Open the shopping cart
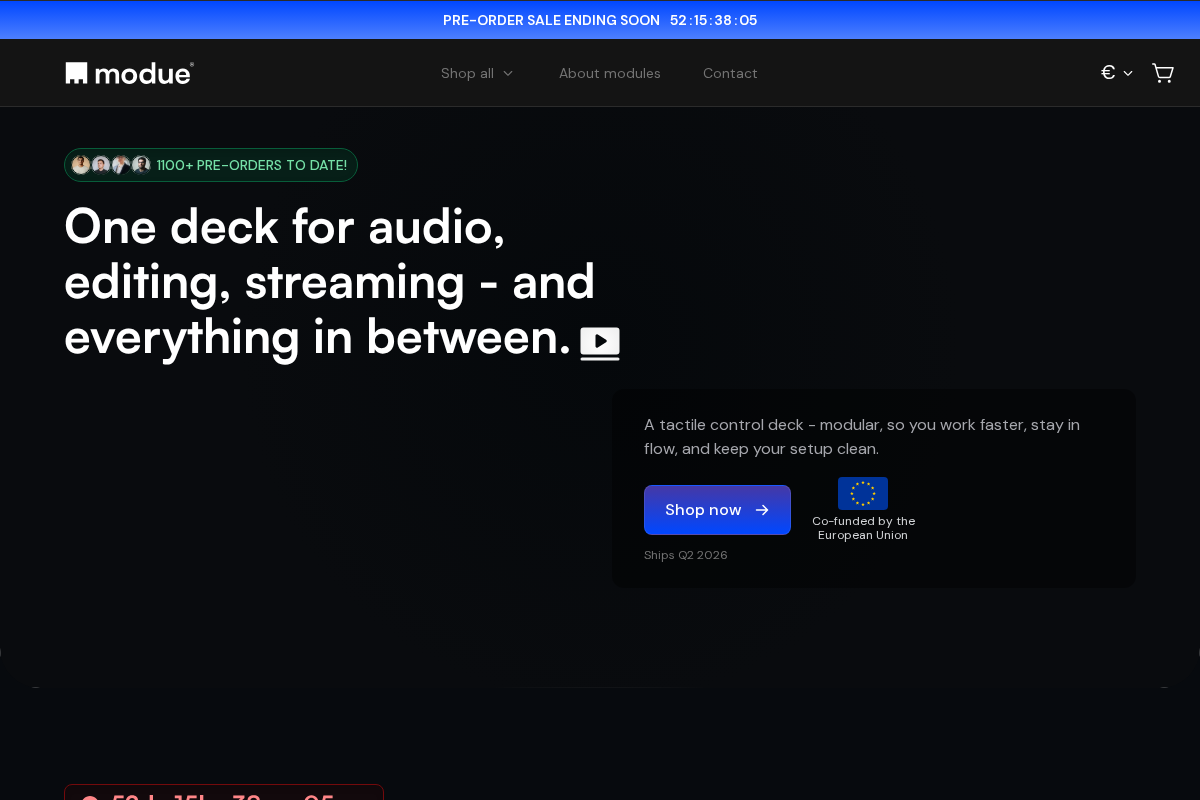 click(1162, 72)
